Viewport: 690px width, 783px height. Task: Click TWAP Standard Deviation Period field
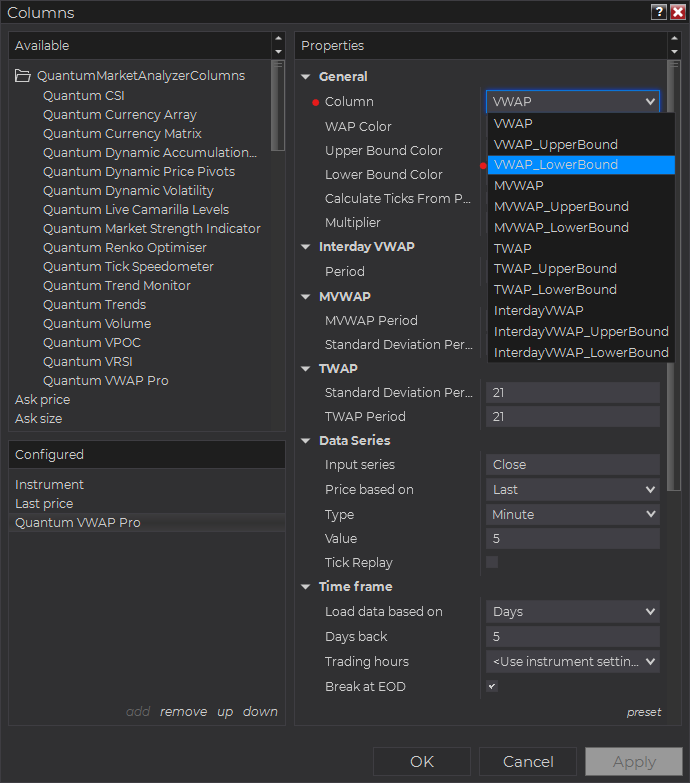tap(573, 392)
